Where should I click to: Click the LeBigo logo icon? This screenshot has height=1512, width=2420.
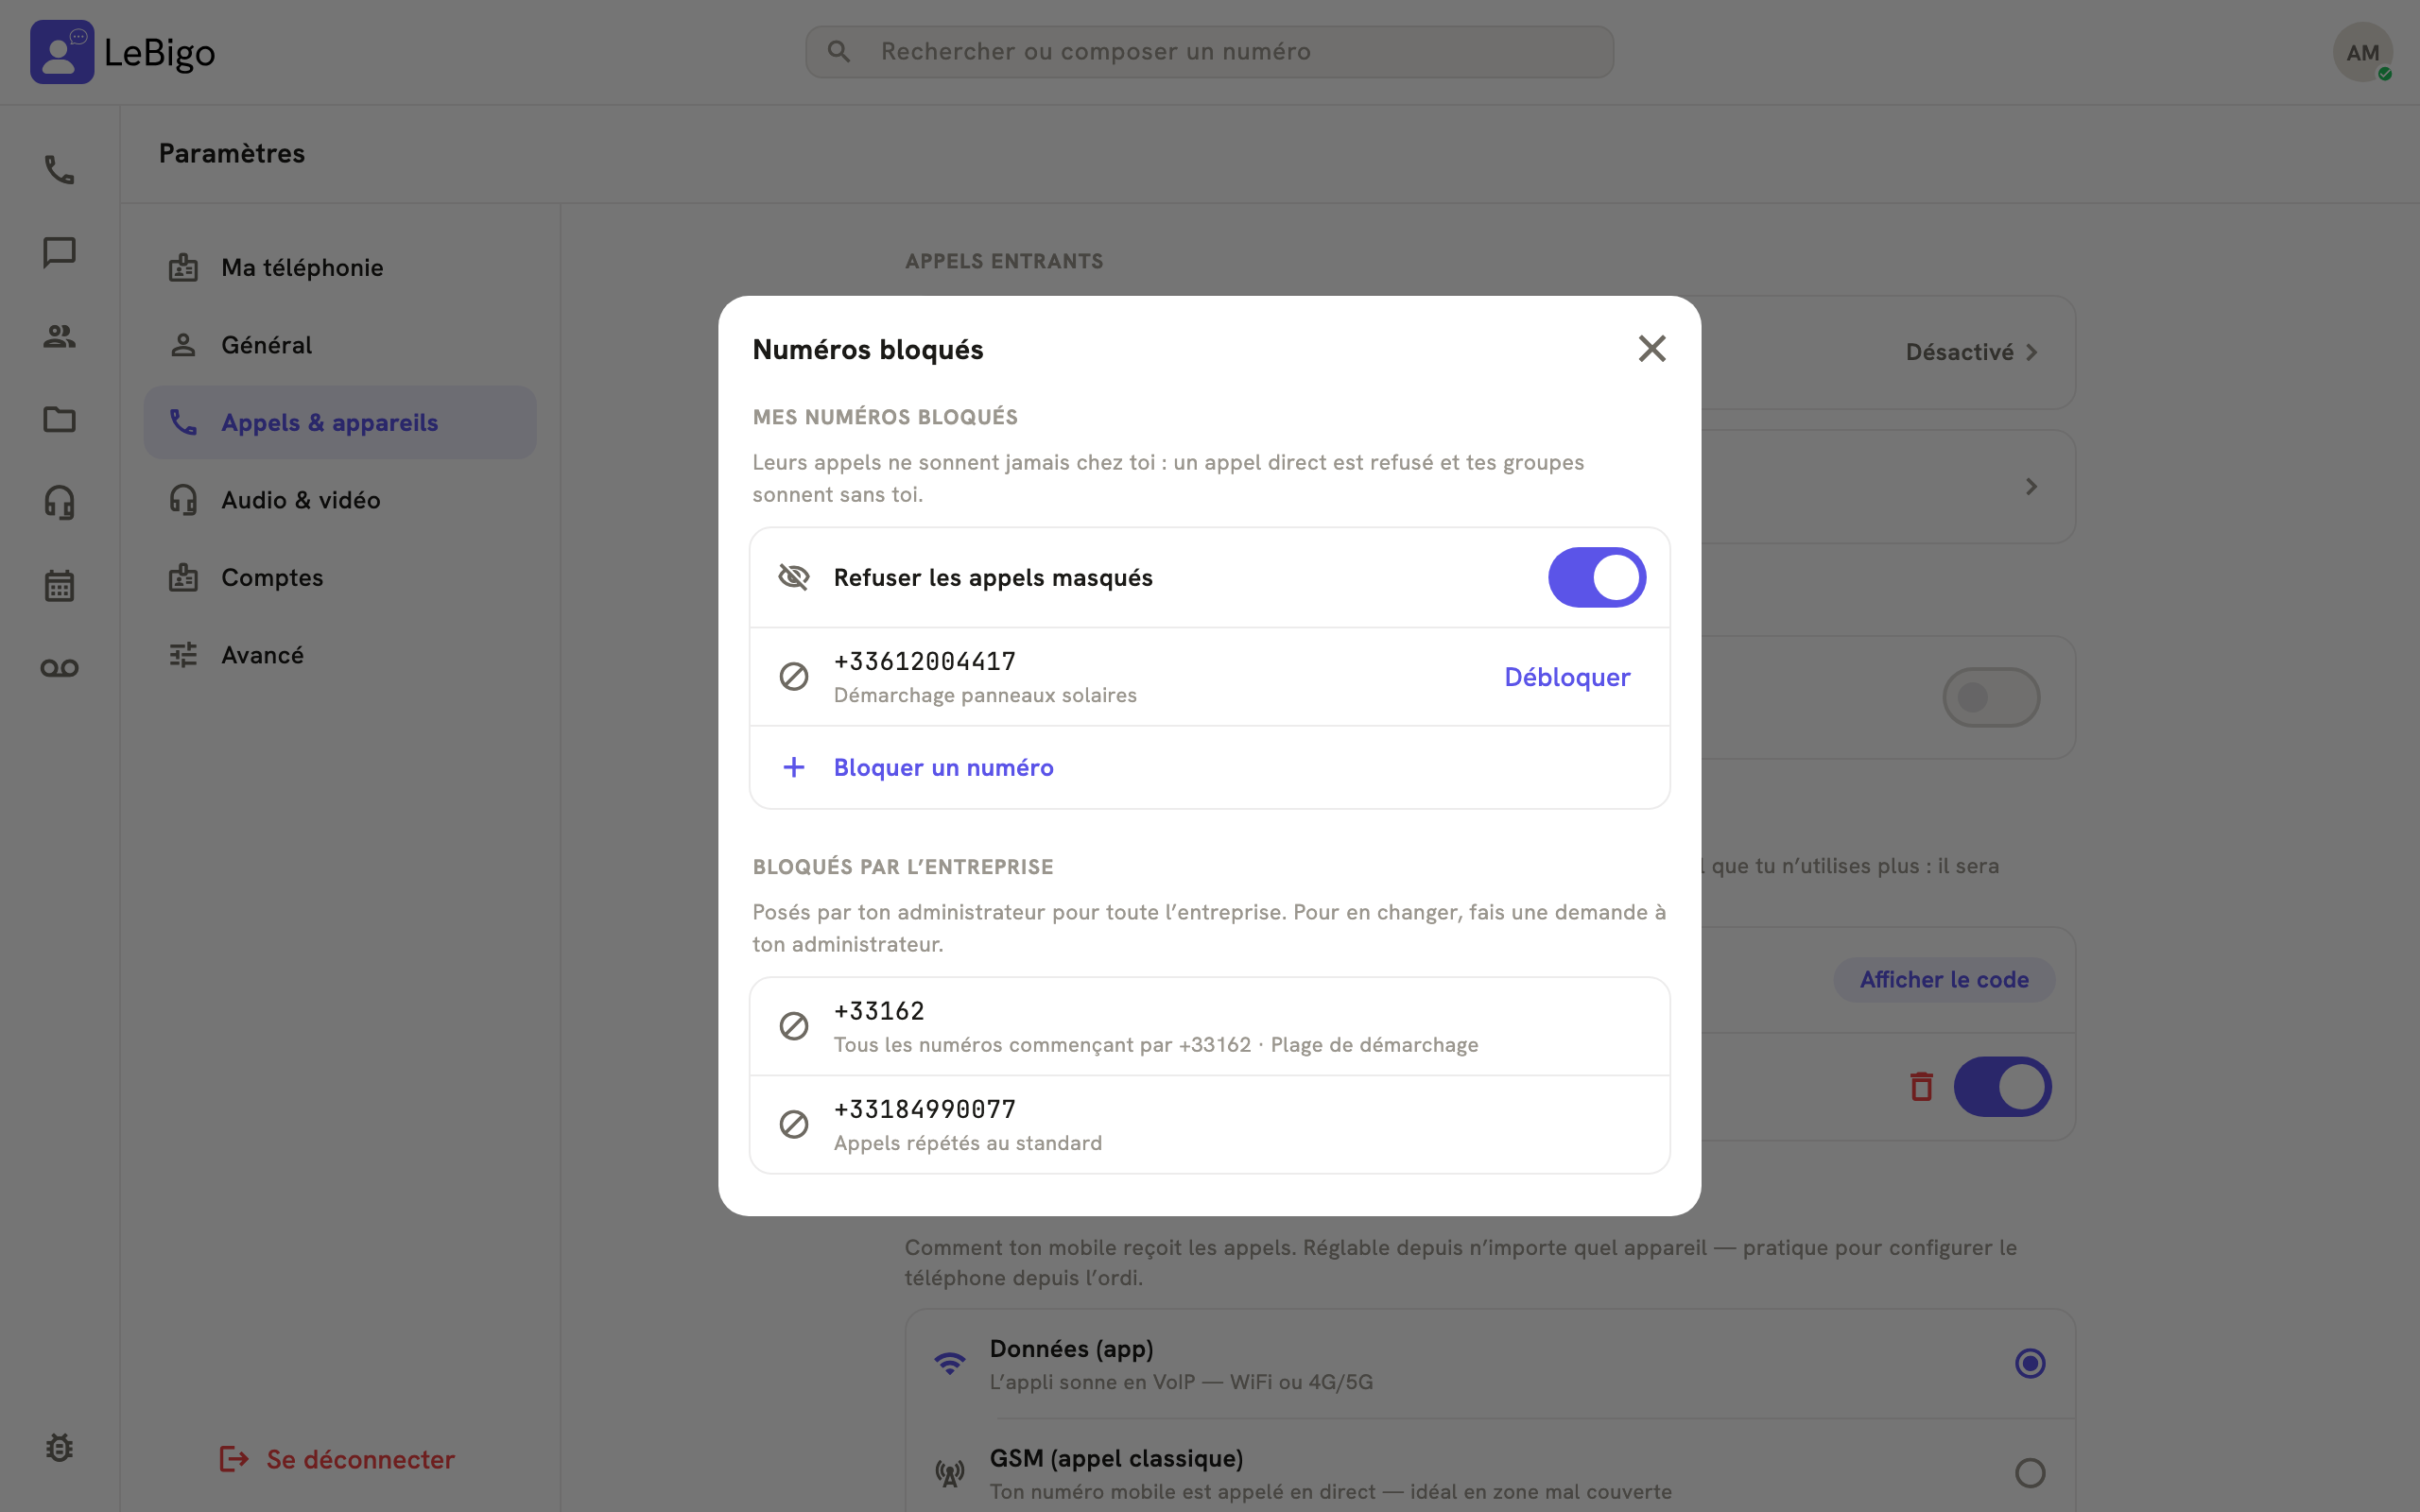point(62,52)
